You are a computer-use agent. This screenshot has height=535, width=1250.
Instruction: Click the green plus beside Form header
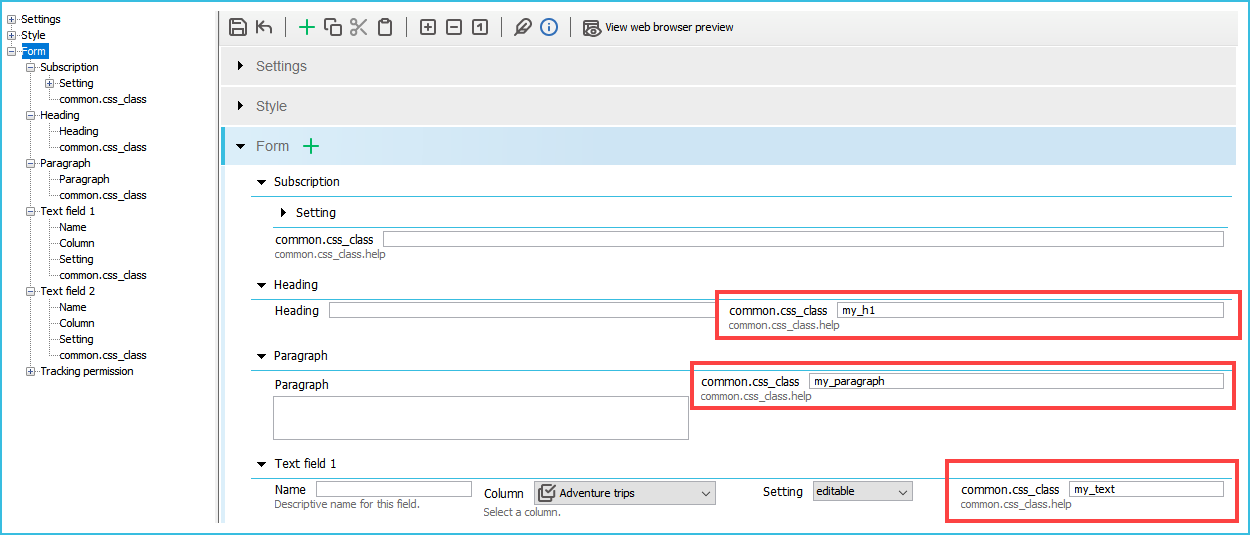pyautogui.click(x=311, y=146)
